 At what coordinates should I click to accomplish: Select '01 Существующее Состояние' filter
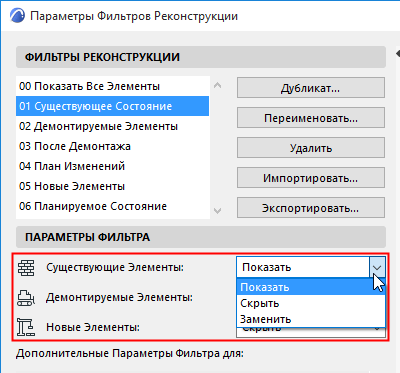tap(113, 106)
